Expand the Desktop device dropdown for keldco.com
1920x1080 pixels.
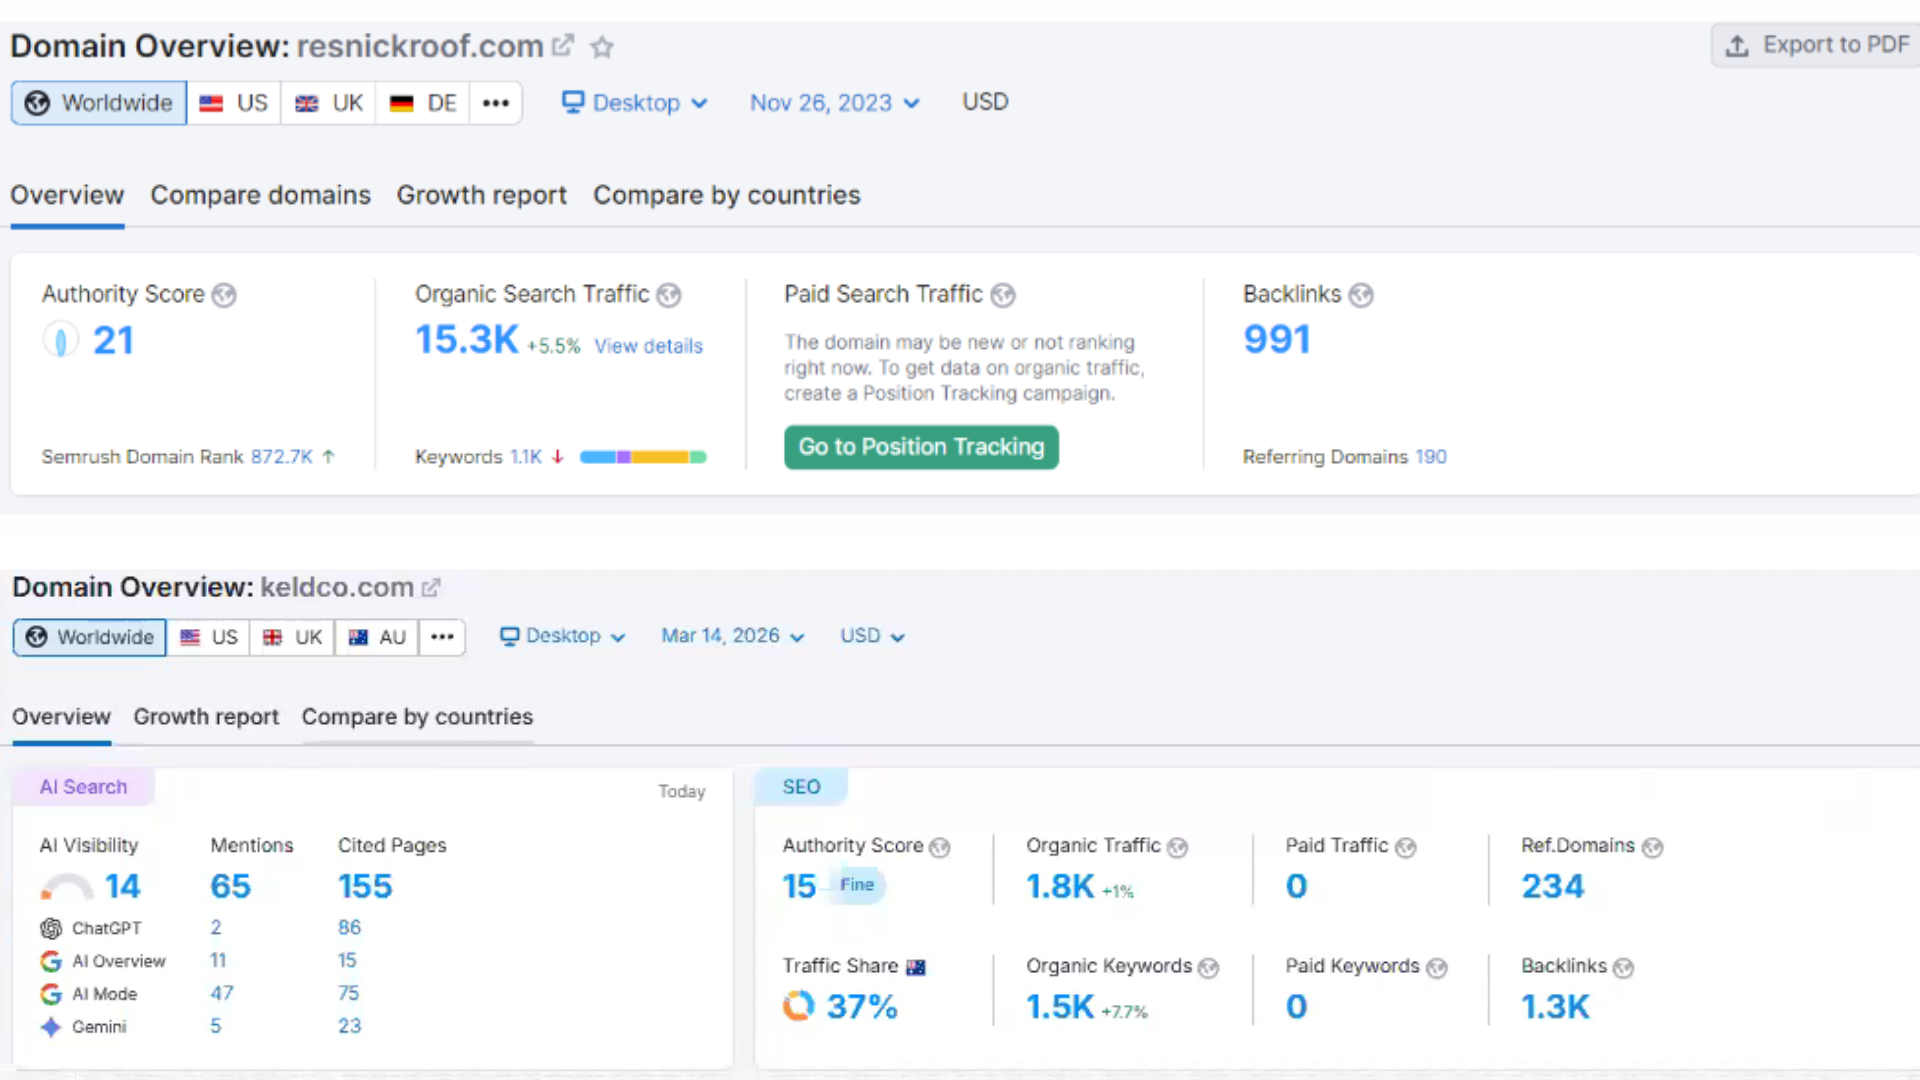pos(562,637)
